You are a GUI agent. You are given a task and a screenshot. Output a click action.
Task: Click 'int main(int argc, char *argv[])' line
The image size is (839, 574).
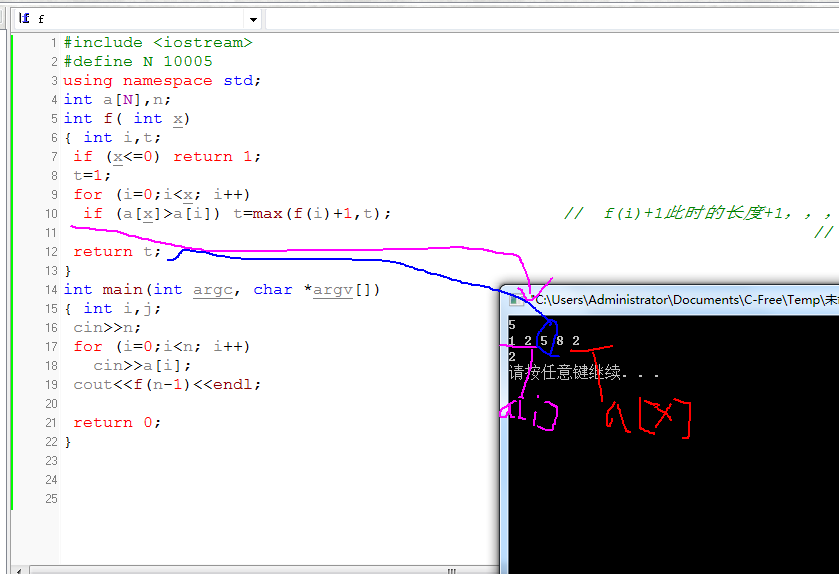pyautogui.click(x=222, y=290)
